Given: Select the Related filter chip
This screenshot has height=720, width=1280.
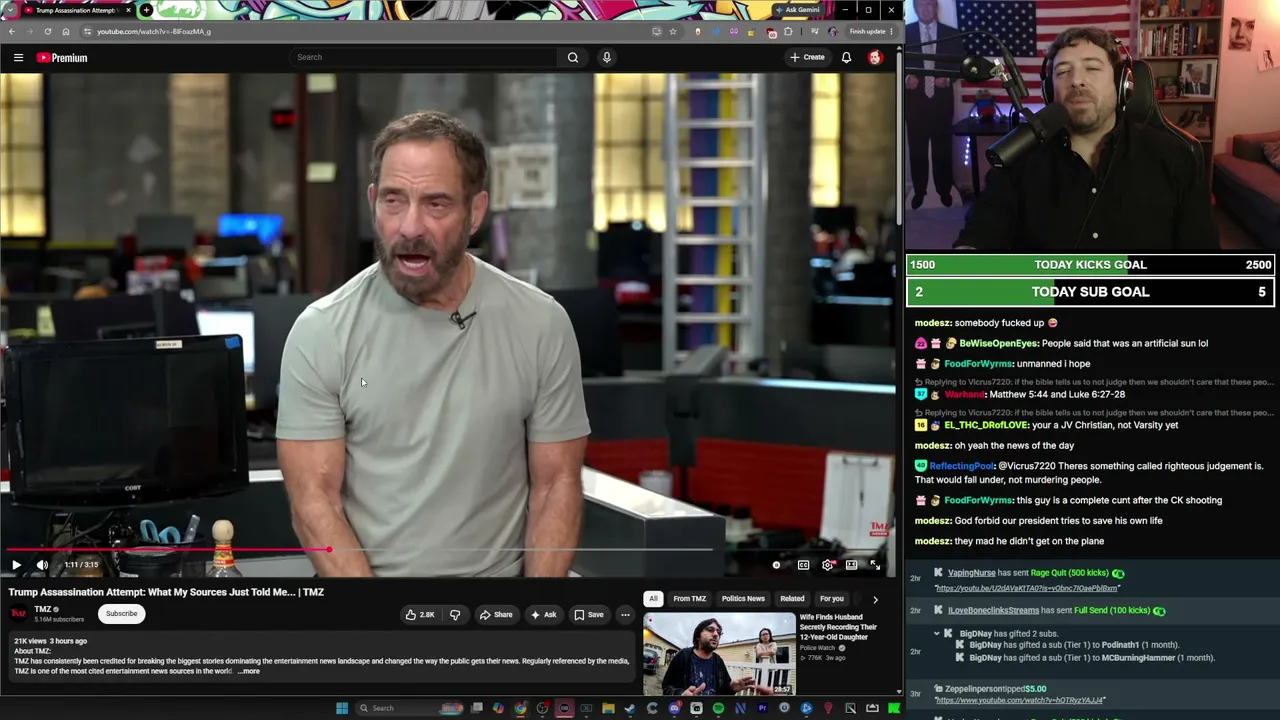Looking at the screenshot, I should pyautogui.click(x=792, y=599).
